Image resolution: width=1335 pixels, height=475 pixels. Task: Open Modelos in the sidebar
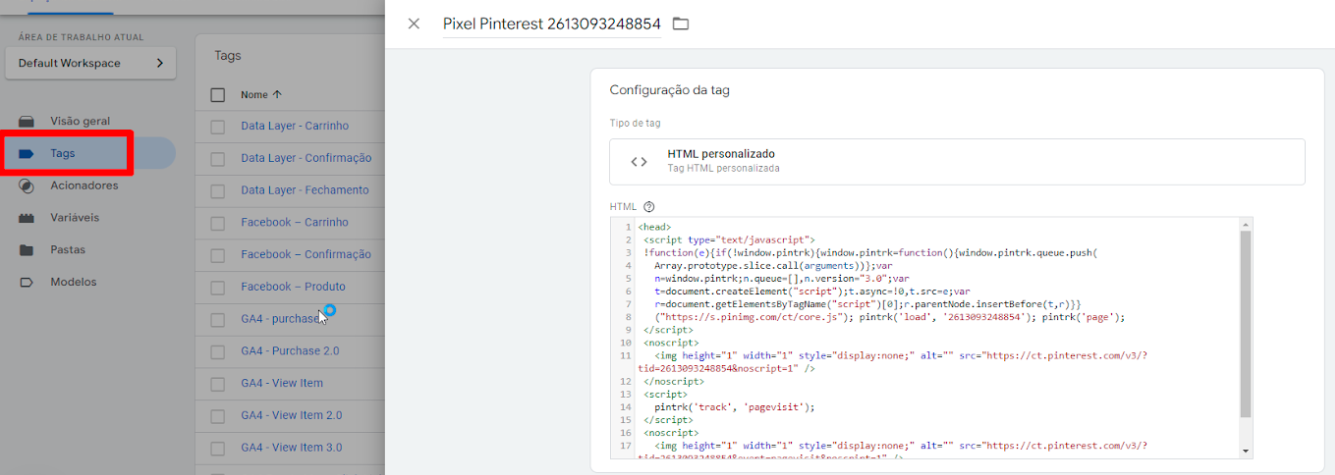click(x=74, y=282)
